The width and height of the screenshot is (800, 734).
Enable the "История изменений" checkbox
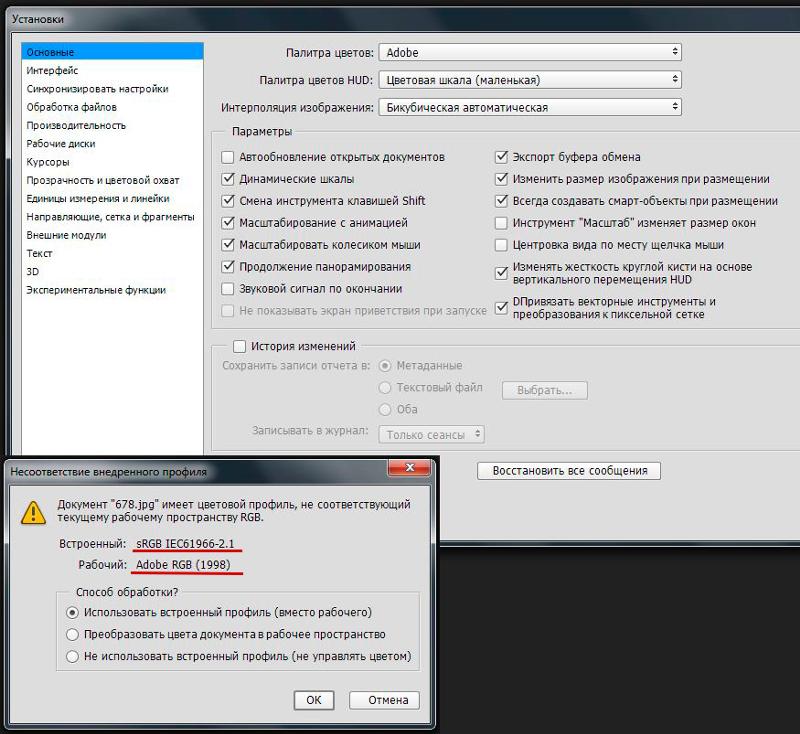click(x=239, y=347)
